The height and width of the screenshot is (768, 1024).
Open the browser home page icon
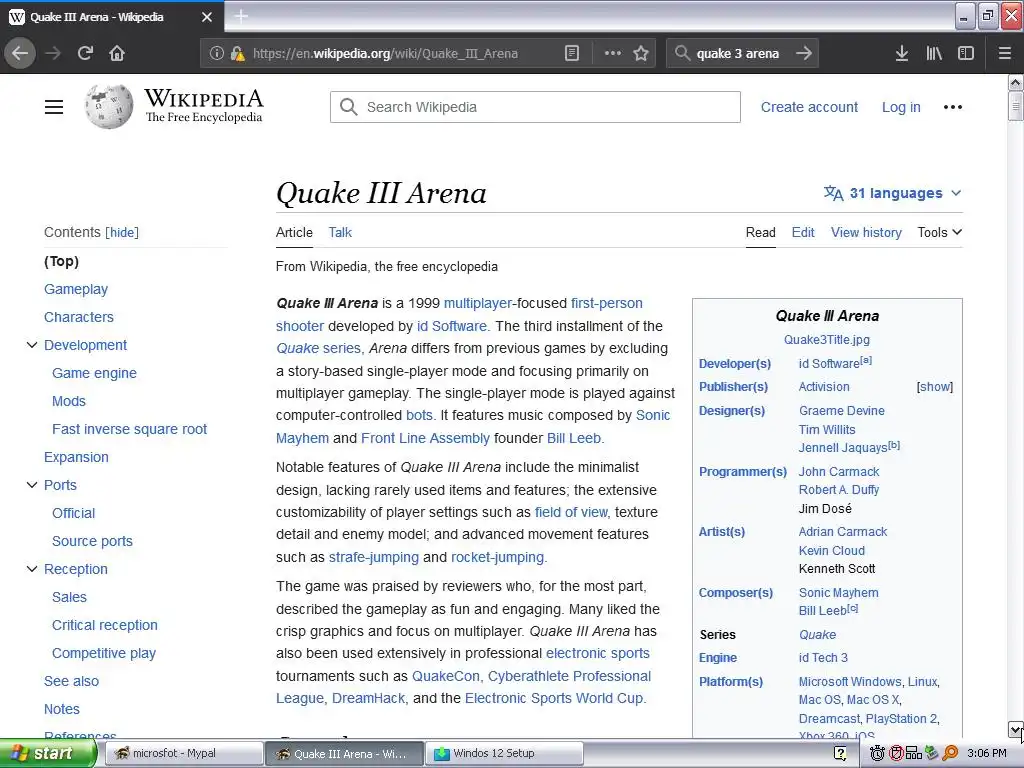tap(117, 53)
